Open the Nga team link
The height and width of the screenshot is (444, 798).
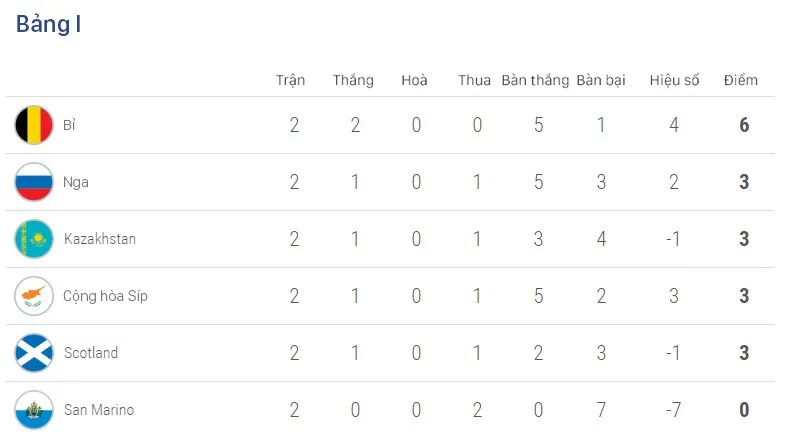point(76,182)
